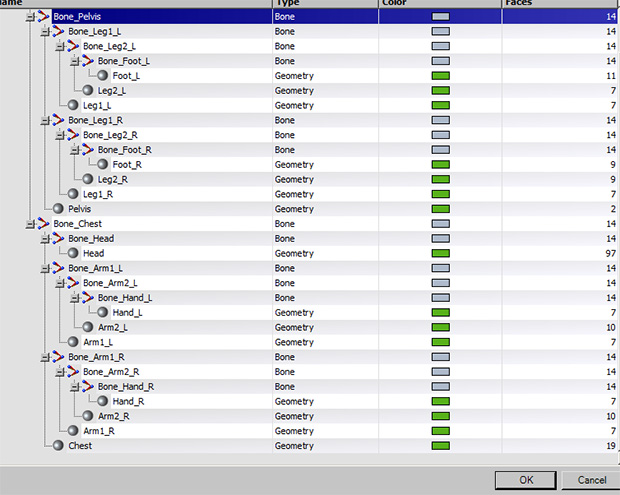Select the Bone_Arm2_L row
This screenshot has width=620, height=495.
(310, 283)
